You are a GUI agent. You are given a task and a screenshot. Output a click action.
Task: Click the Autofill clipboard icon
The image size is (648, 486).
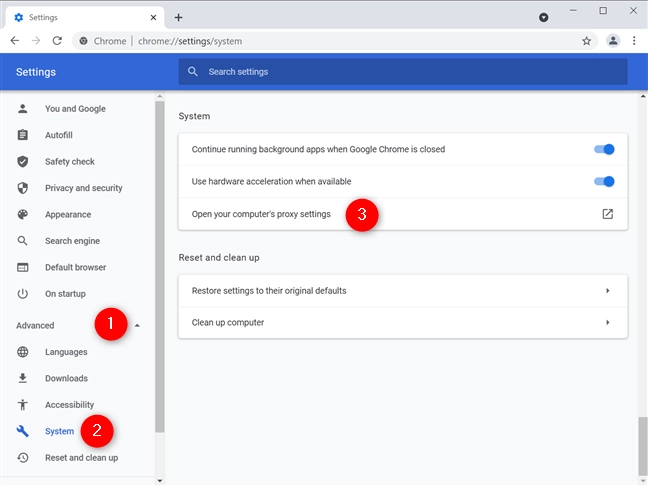(x=23, y=135)
